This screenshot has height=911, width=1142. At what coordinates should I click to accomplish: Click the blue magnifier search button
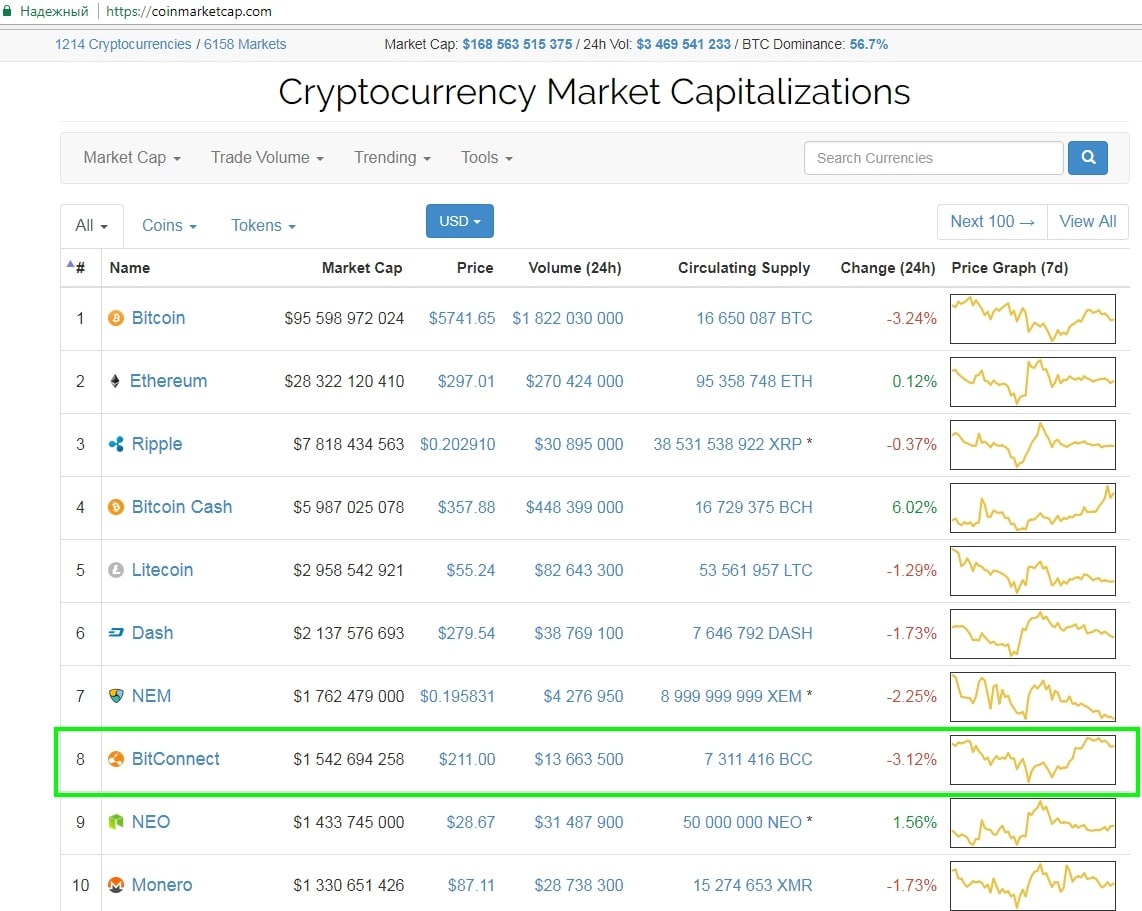click(1088, 158)
